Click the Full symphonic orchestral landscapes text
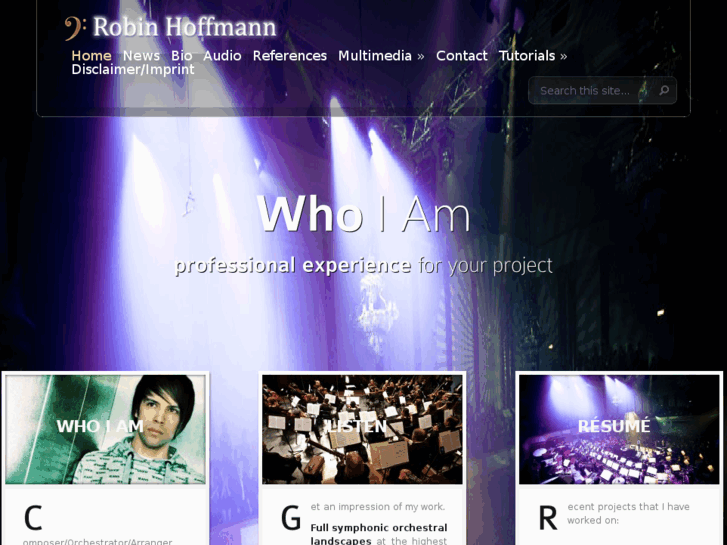Viewport: 727px width, 545px height. pyautogui.click(x=379, y=534)
